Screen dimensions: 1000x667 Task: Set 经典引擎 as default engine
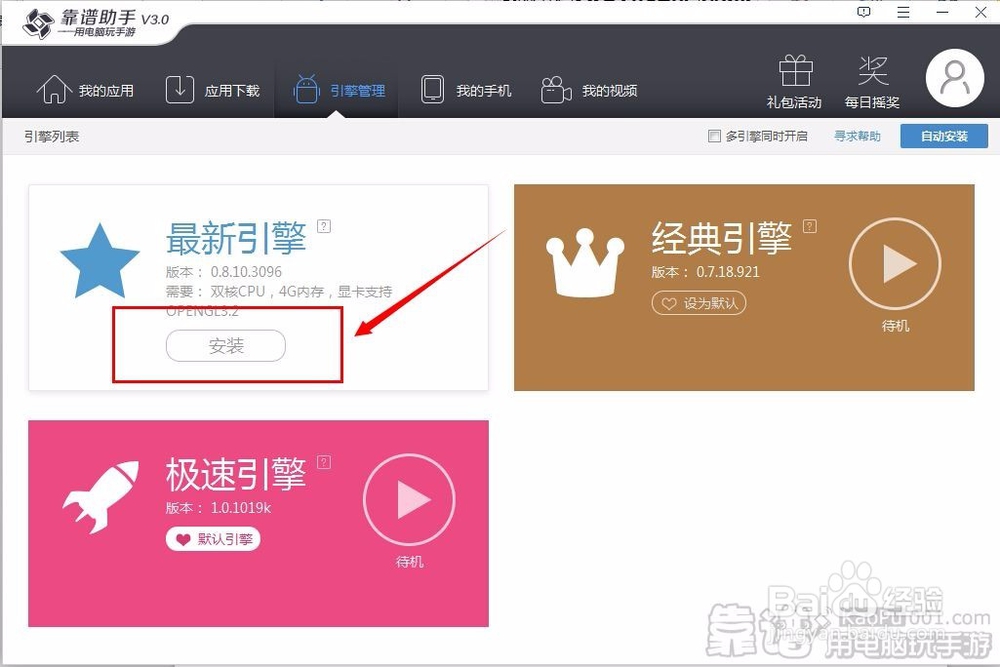pyautogui.click(x=698, y=303)
